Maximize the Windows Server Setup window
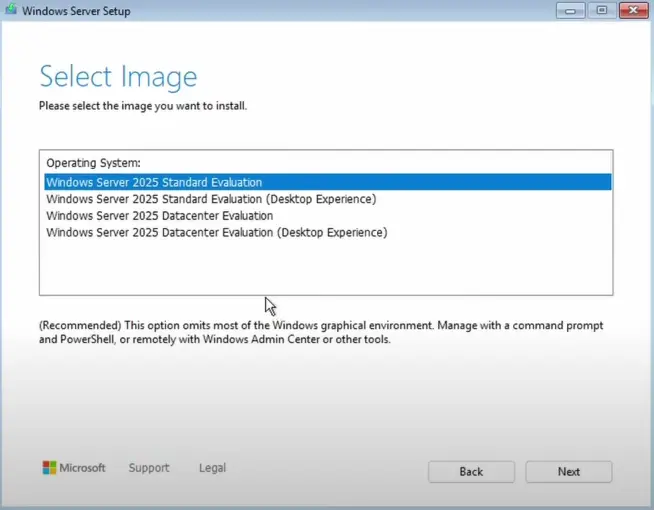This screenshot has width=654, height=510. [602, 10]
